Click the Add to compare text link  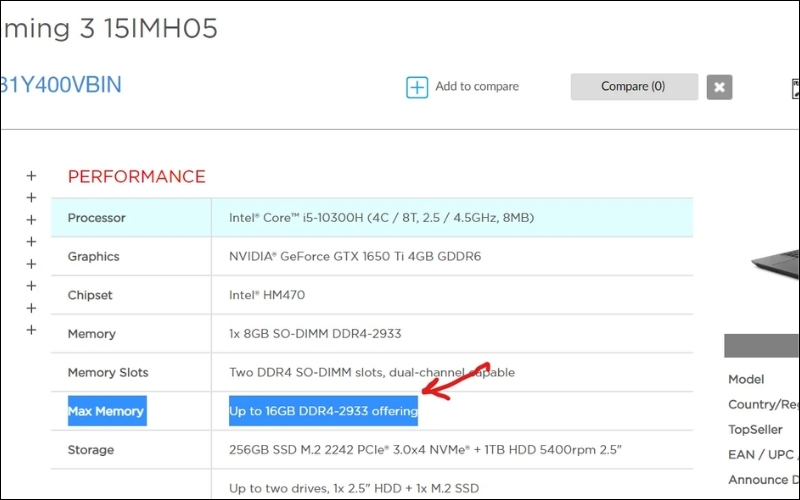coord(477,87)
